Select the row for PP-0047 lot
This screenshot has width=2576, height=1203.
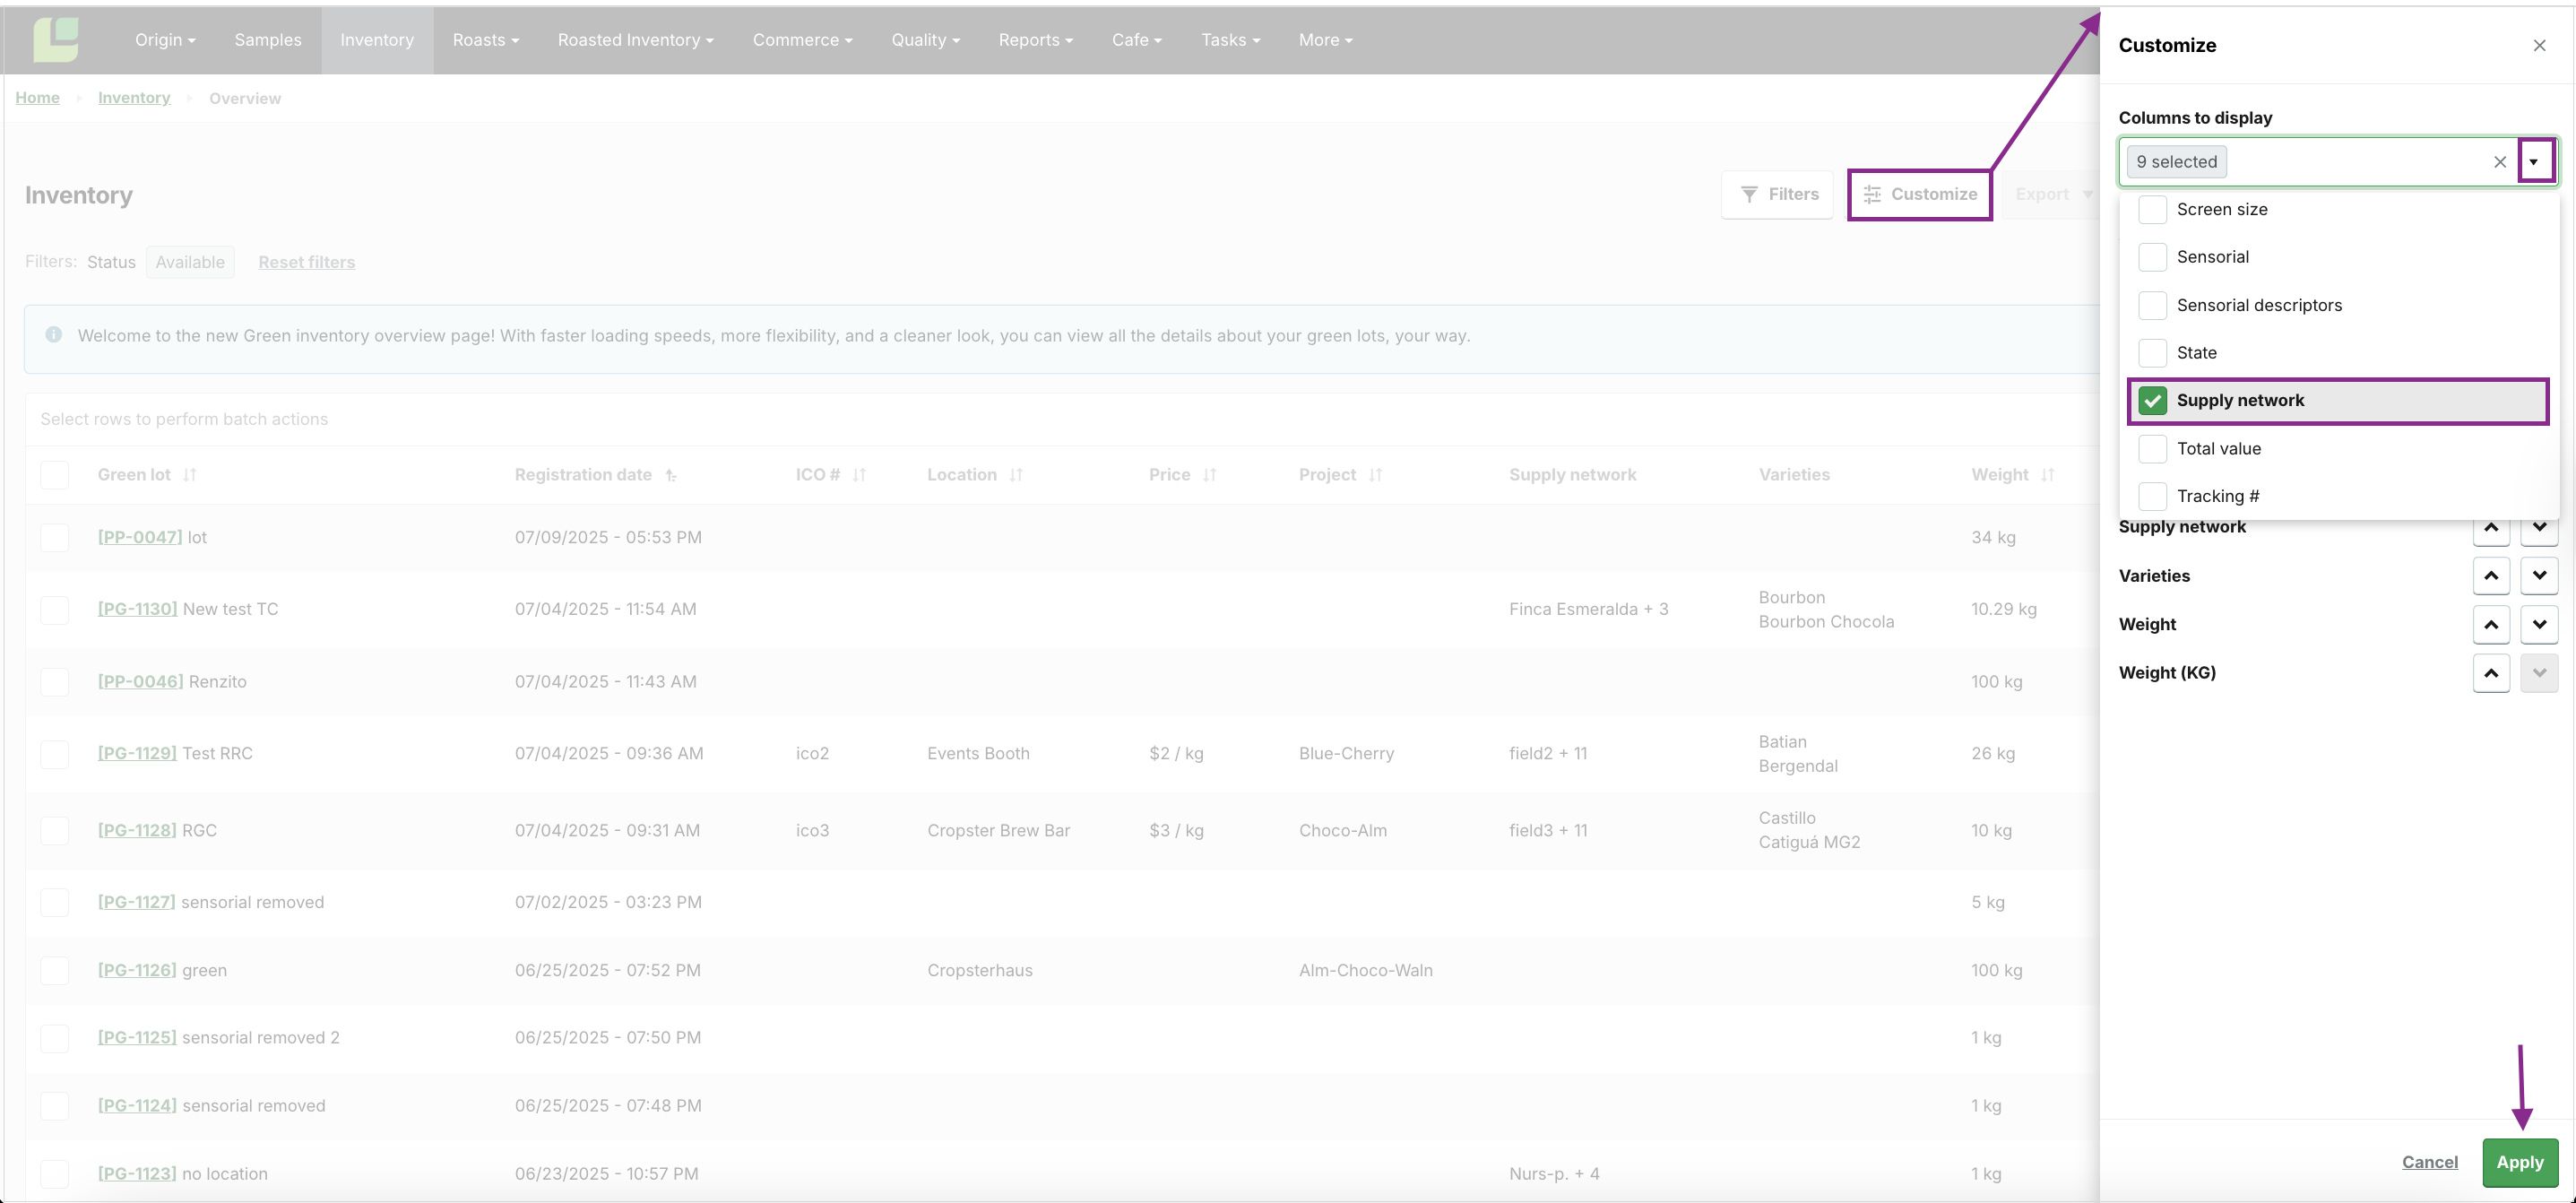(x=54, y=537)
